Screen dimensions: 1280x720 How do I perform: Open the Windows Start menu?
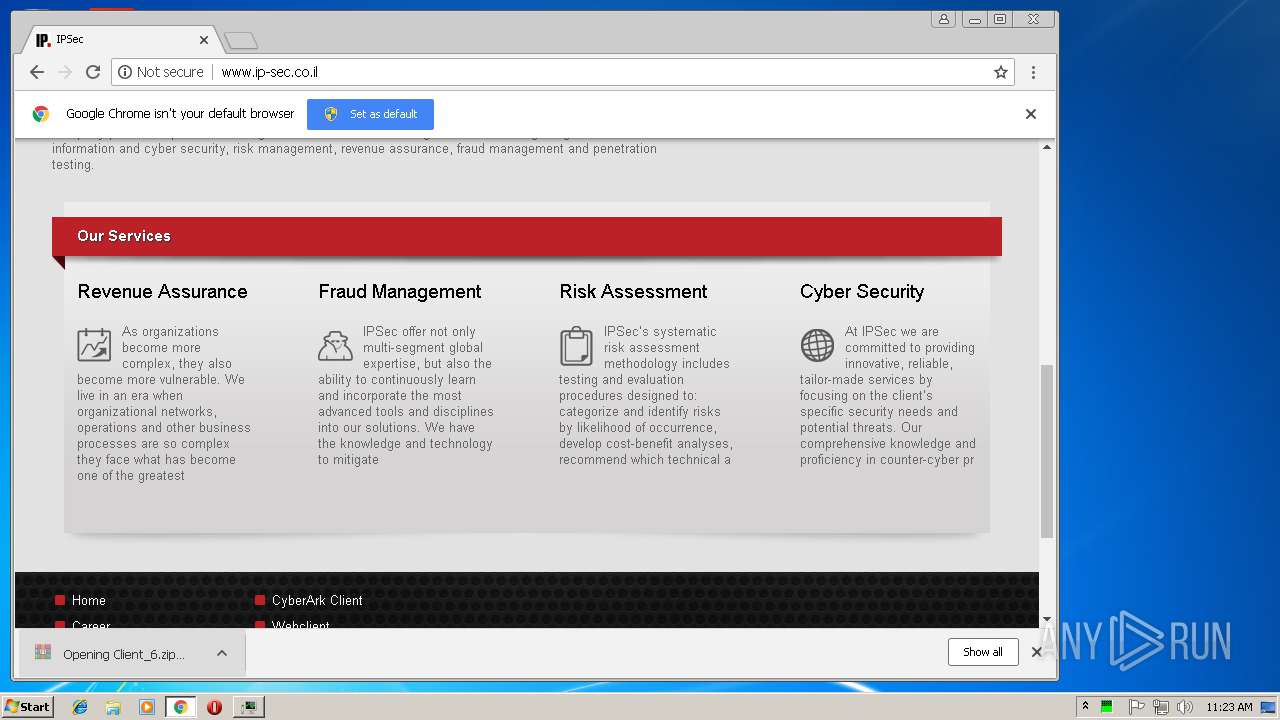28,706
